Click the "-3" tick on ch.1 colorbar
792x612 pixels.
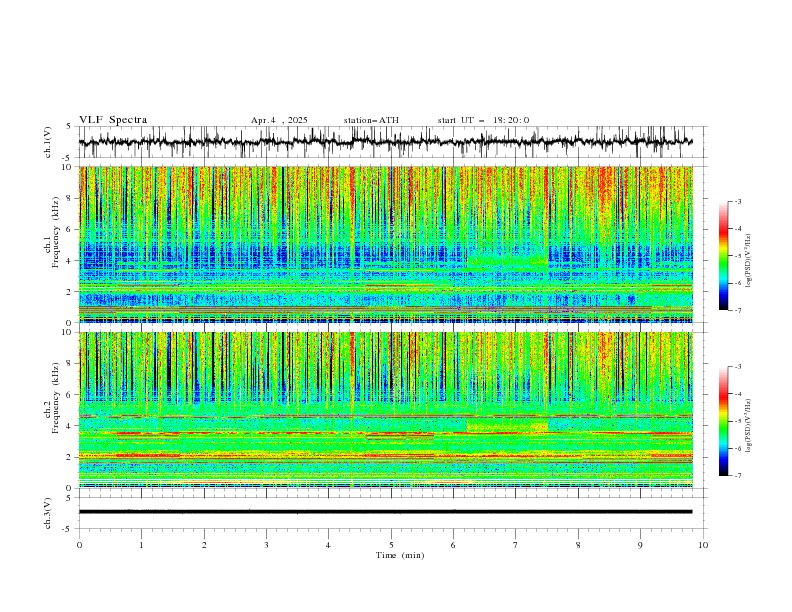tap(738, 201)
